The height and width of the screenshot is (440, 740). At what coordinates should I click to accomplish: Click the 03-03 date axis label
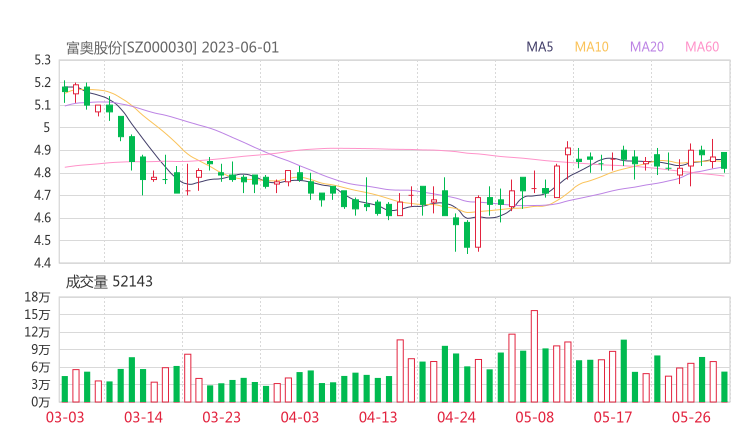click(x=65, y=417)
